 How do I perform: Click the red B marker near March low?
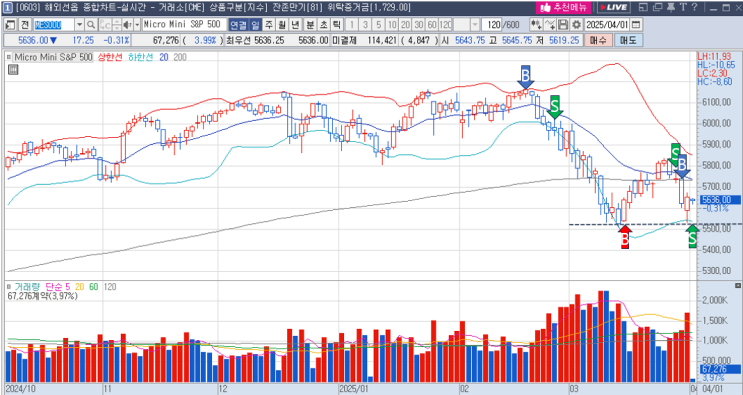coord(625,237)
